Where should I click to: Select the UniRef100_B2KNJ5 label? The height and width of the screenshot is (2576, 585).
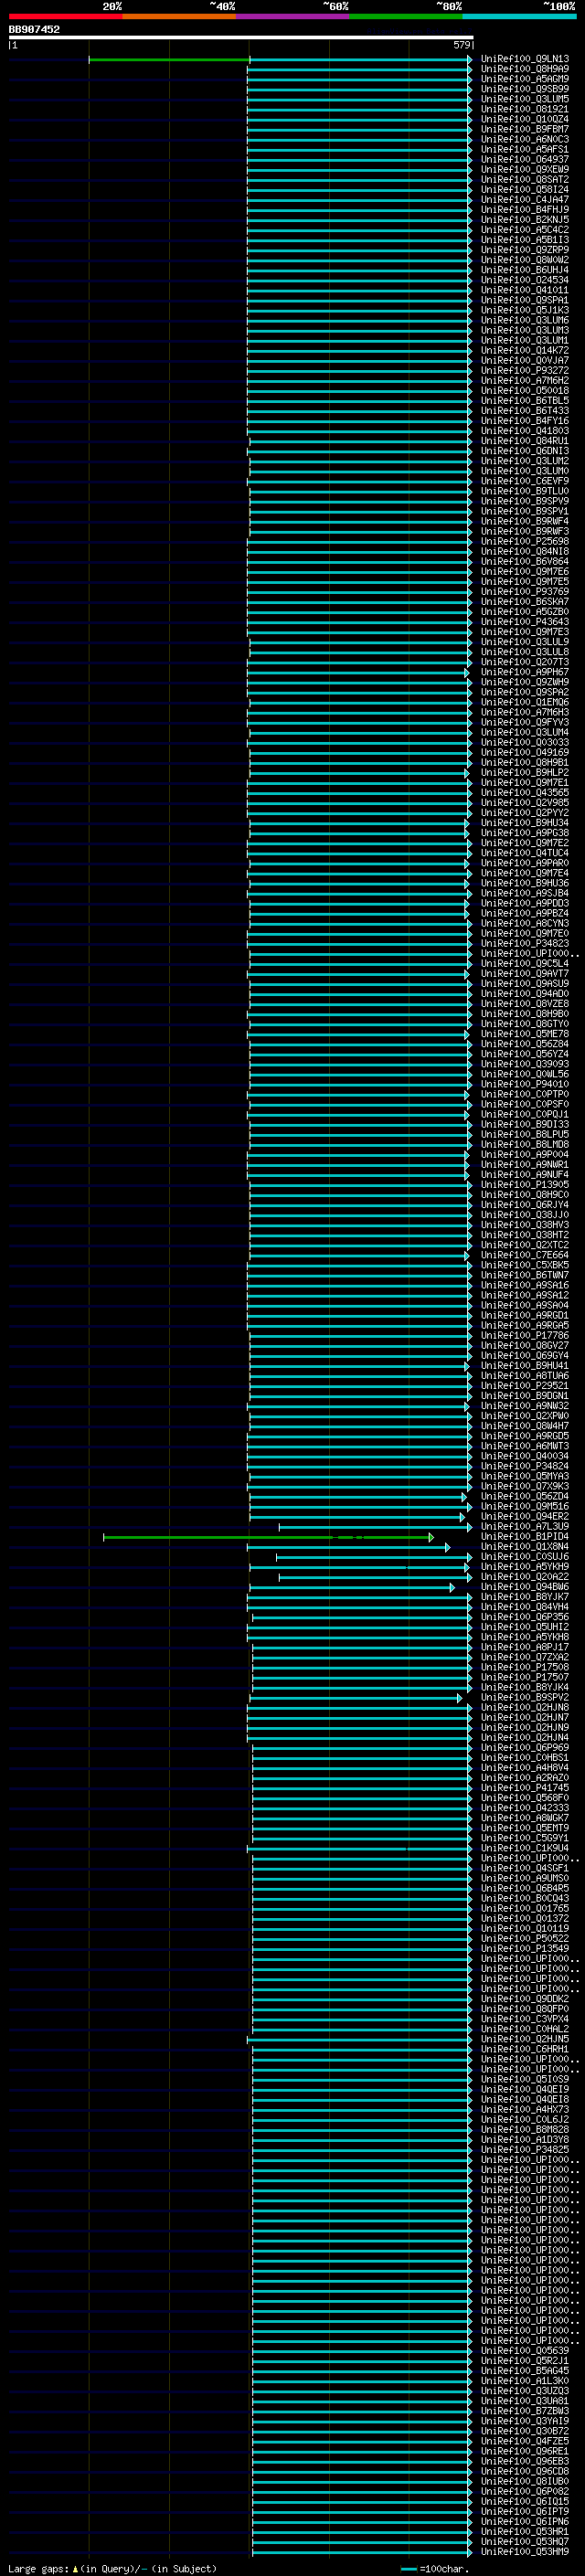tap(525, 219)
